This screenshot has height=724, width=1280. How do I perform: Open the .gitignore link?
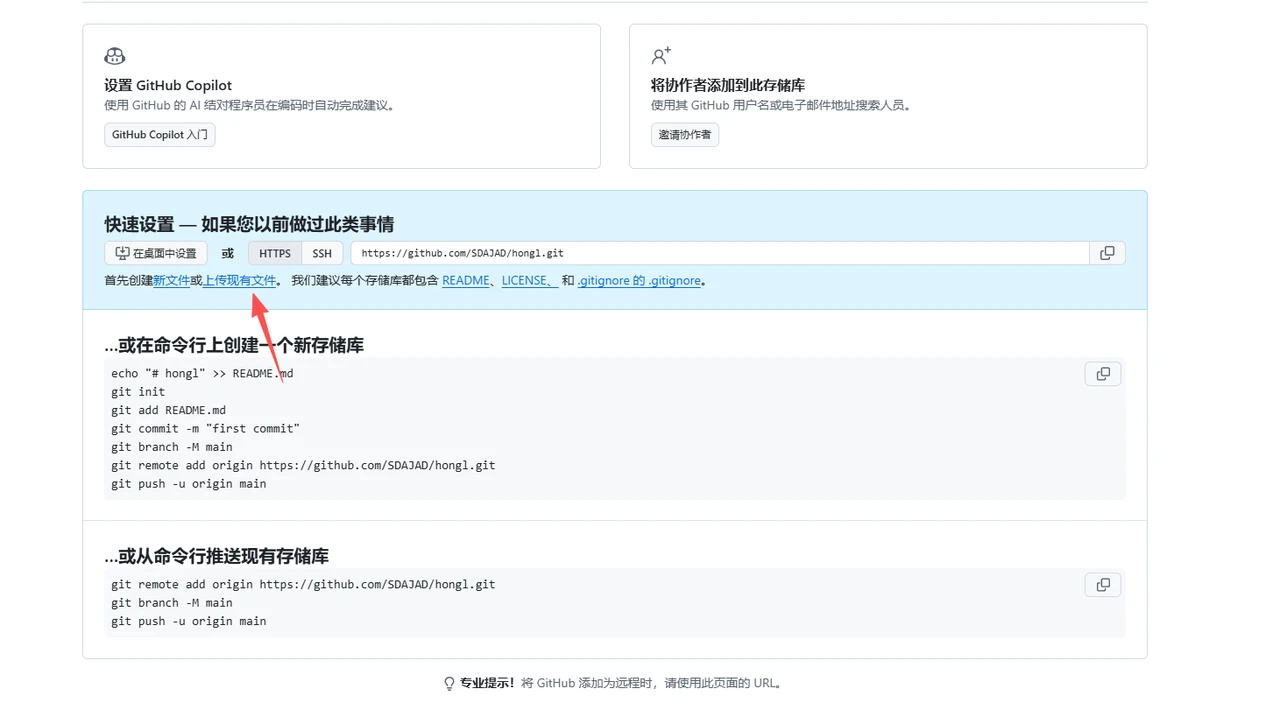tap(637, 280)
